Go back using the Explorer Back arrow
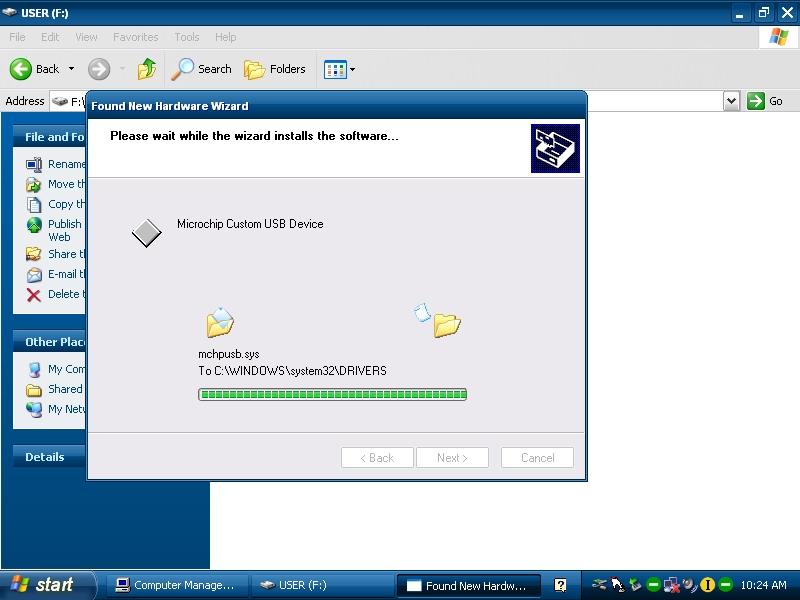 21,69
